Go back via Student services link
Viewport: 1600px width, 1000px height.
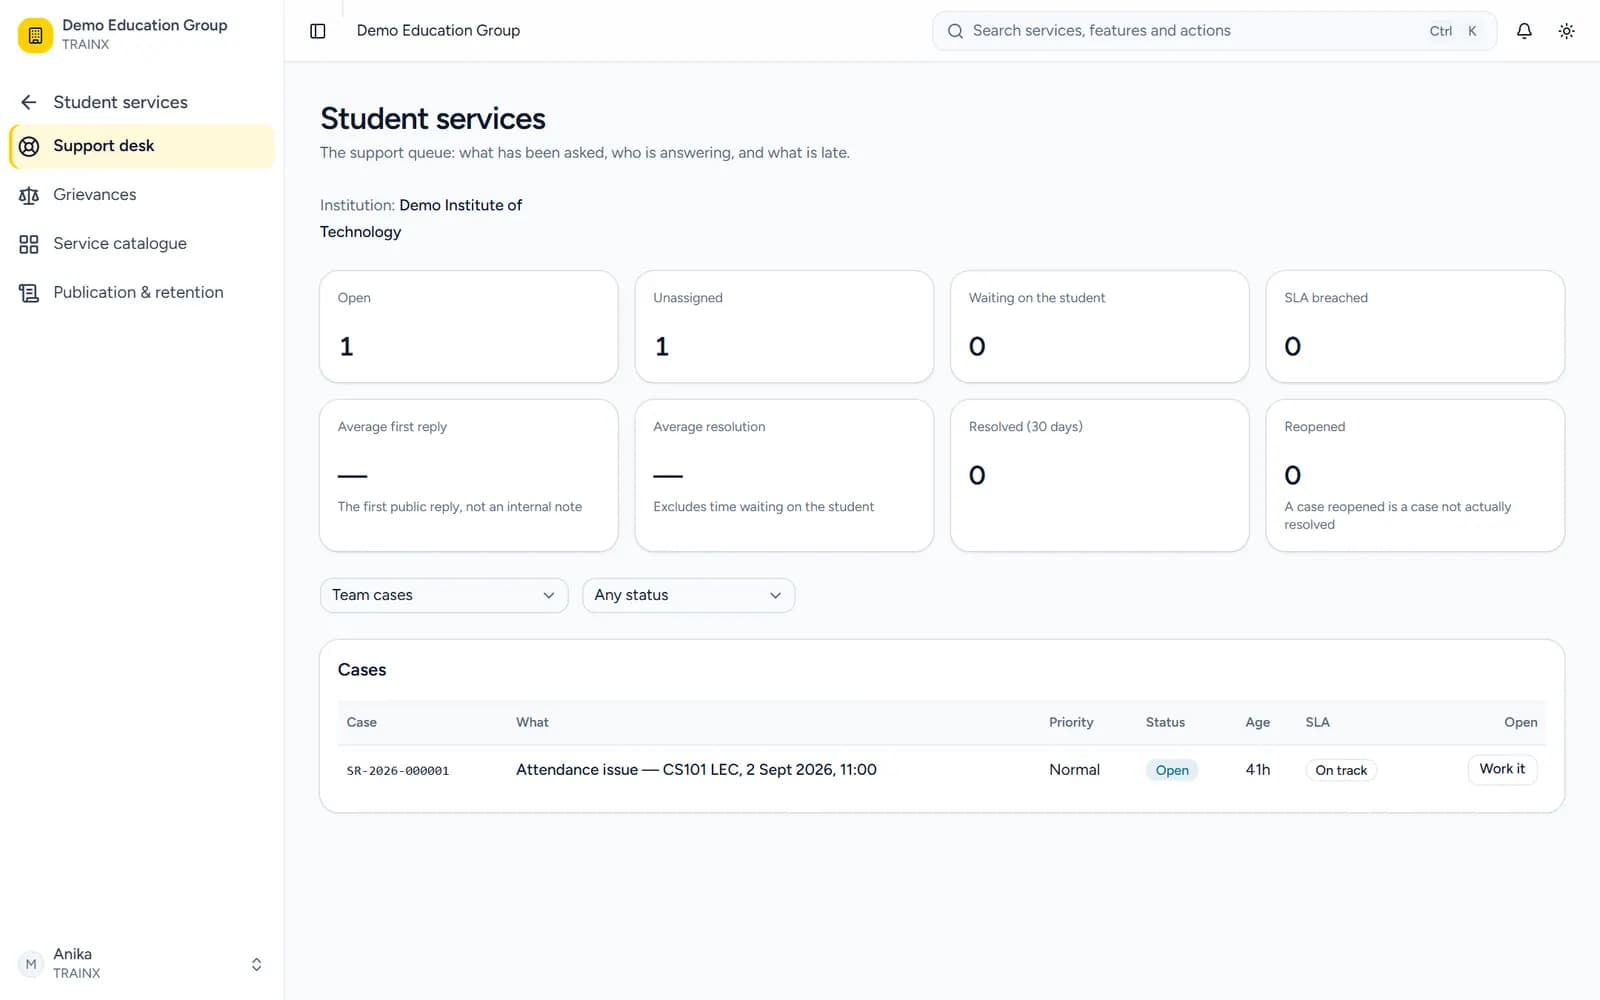[x=120, y=102]
